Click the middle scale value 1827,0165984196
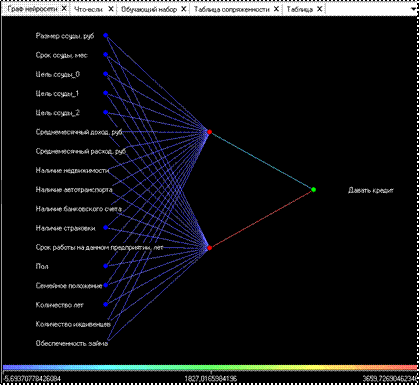The image size is (419, 385). pos(211,379)
